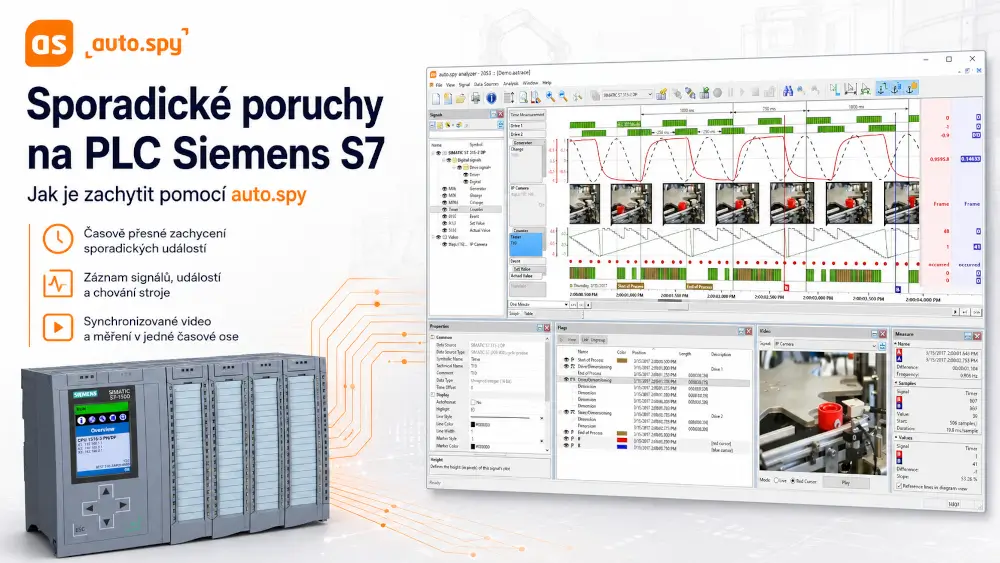Click the Signals panel right-edge icon
Screen dimensions: 1000x563
(500, 125)
